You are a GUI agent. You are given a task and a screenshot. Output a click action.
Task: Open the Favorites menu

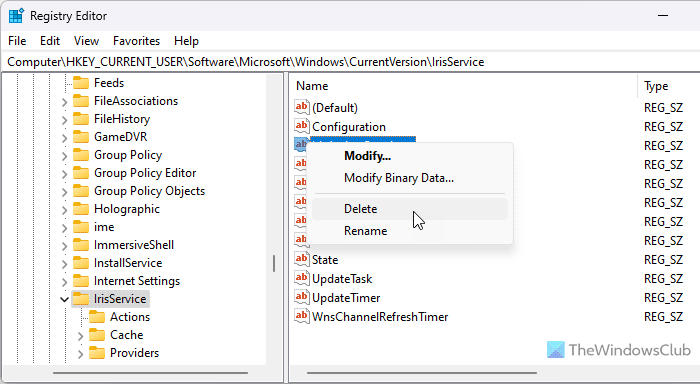click(136, 41)
